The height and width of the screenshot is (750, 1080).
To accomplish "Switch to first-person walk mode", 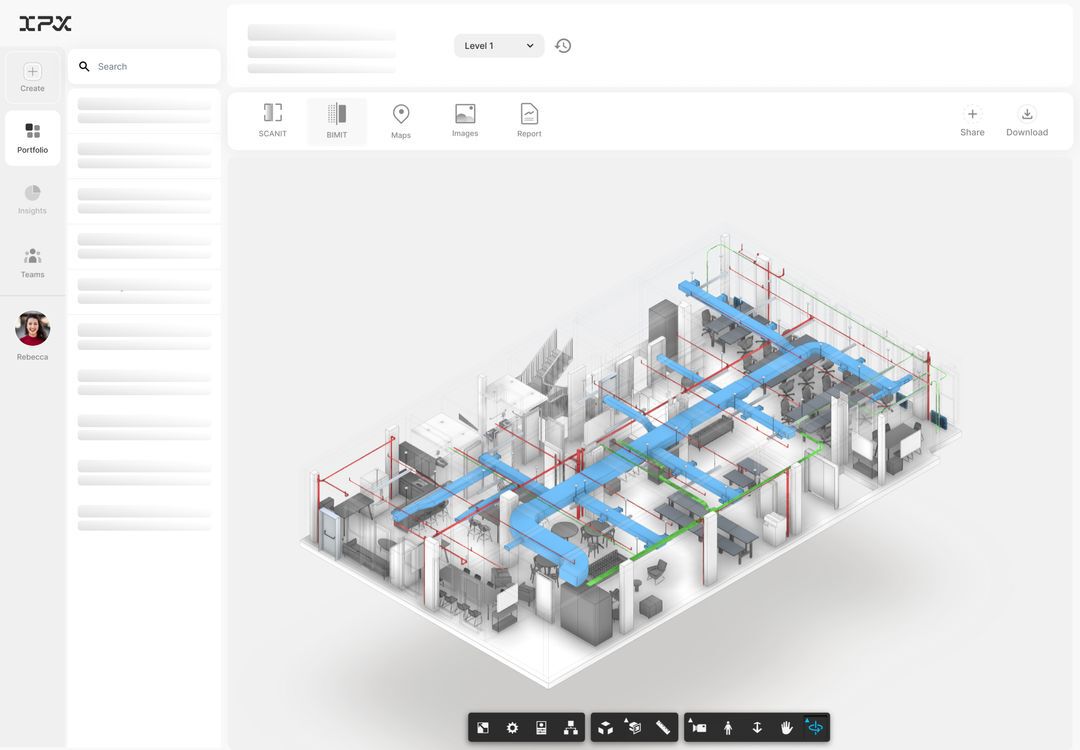I will (728, 728).
